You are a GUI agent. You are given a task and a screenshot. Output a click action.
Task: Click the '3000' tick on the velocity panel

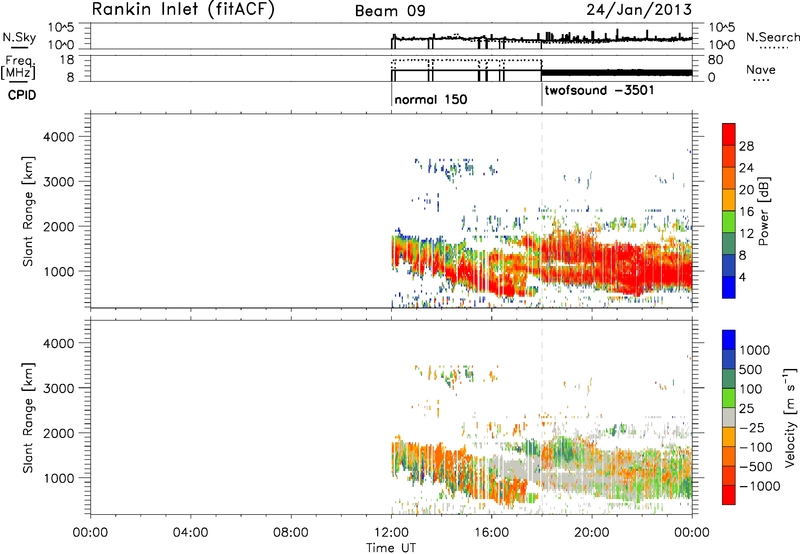click(59, 388)
